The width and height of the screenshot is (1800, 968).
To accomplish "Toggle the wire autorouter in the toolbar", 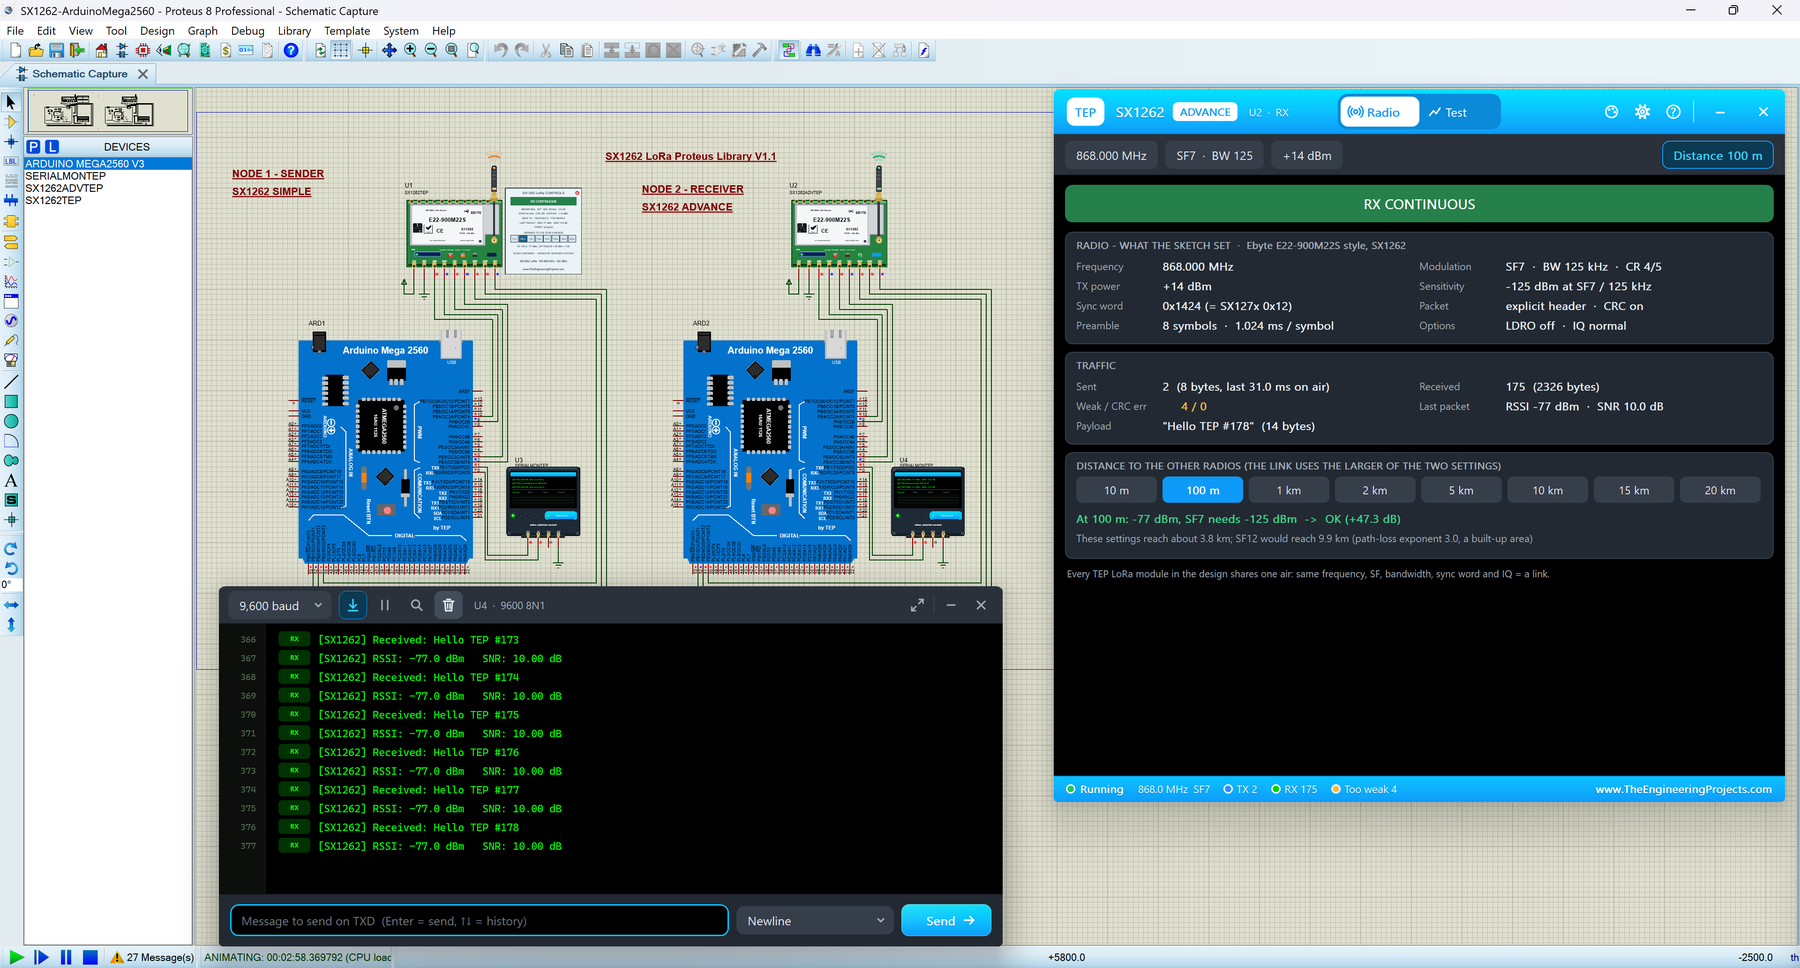I will tap(789, 50).
